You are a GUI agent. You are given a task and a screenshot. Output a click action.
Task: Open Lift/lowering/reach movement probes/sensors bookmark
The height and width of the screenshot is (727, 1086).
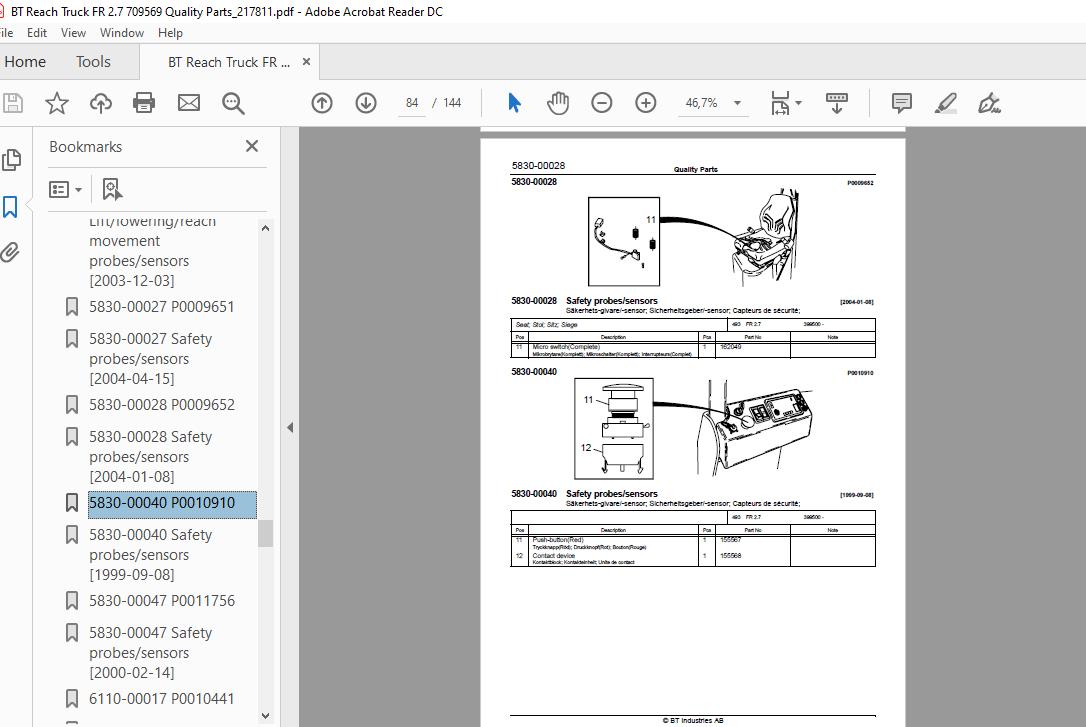coord(152,251)
